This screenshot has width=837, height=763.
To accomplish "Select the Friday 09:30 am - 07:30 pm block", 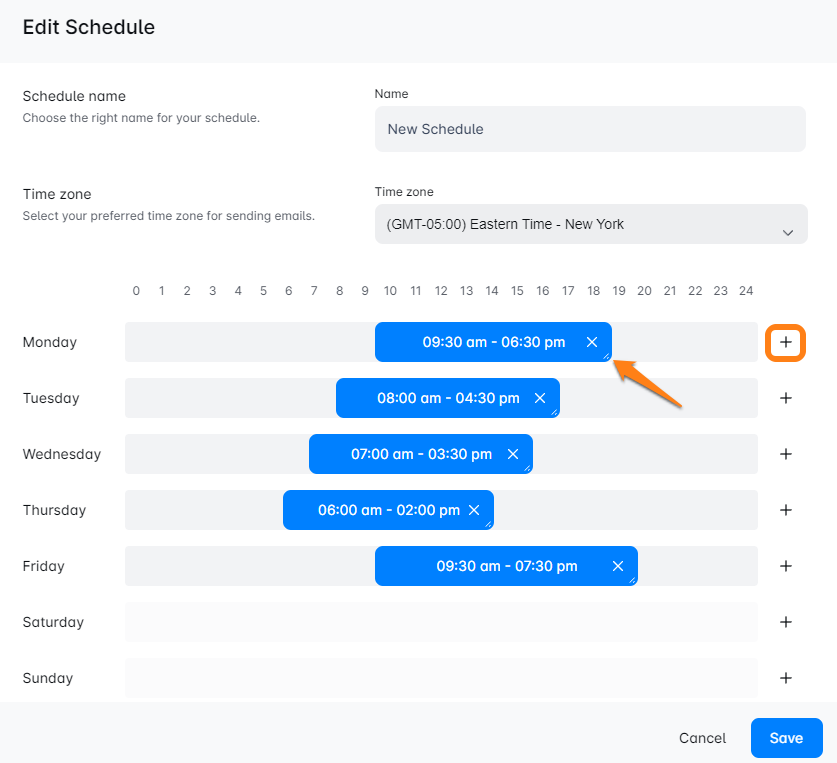I will point(506,566).
